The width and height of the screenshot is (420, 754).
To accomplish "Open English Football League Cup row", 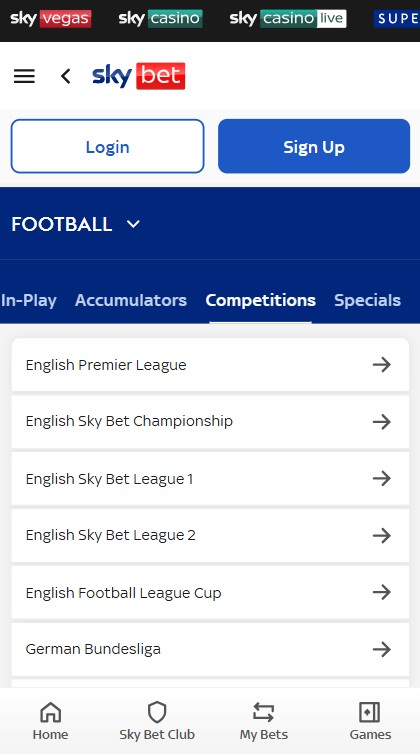I will tap(210, 592).
